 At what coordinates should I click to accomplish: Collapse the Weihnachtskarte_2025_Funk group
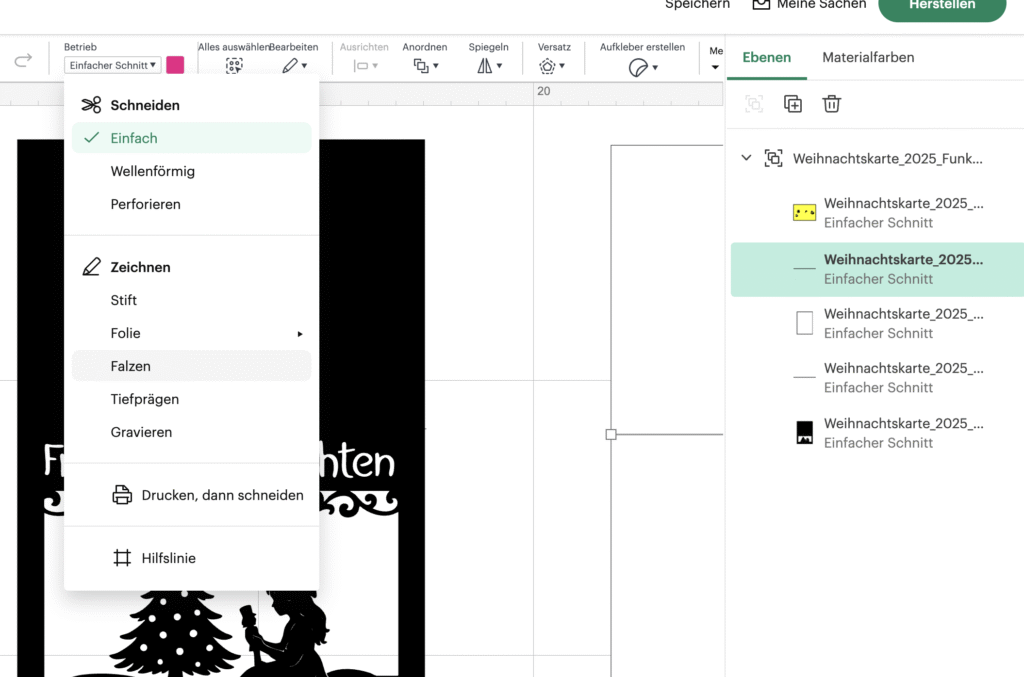[746, 158]
